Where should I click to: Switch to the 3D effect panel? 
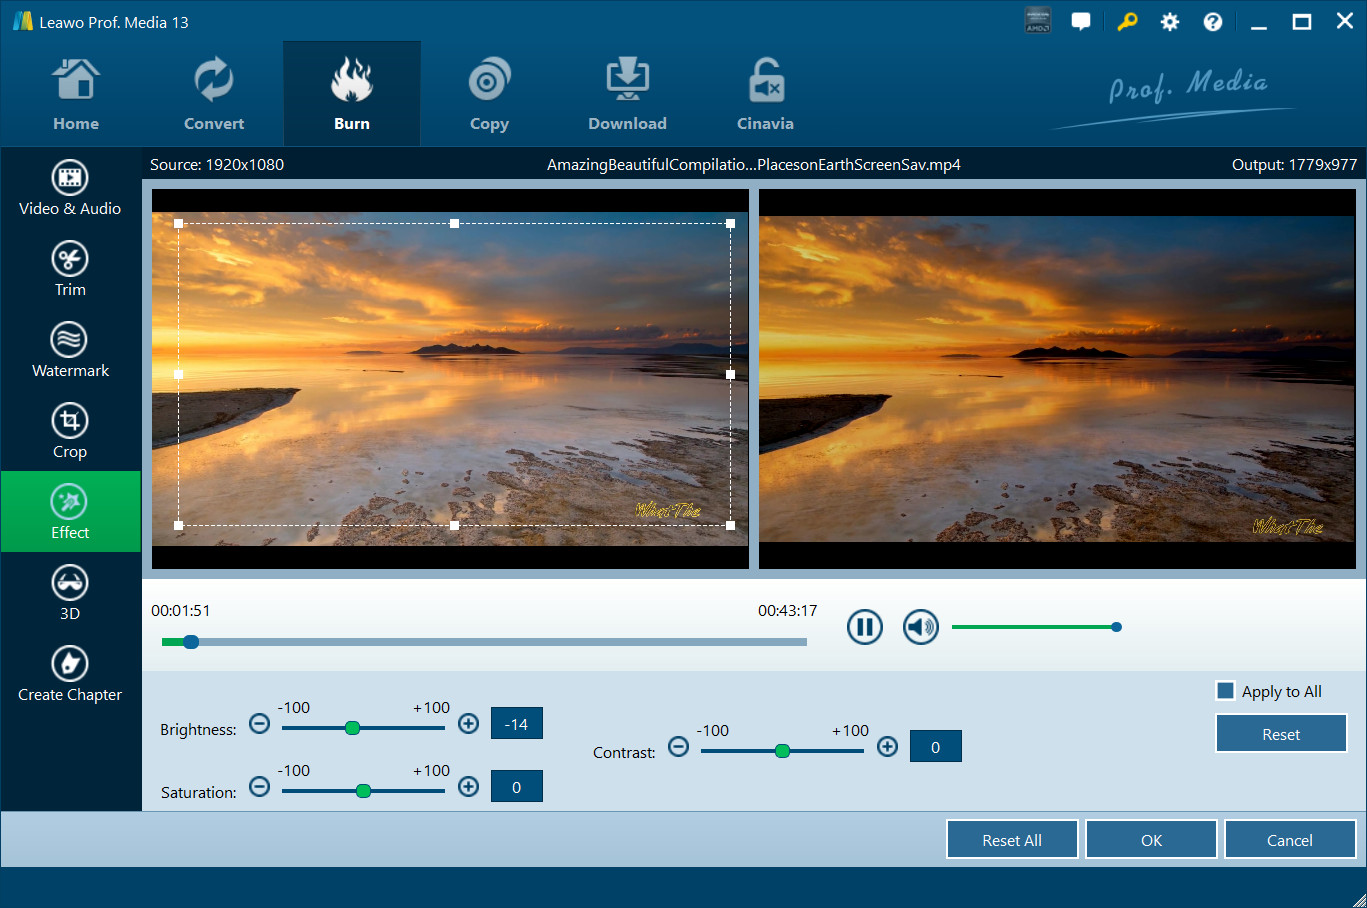click(70, 593)
